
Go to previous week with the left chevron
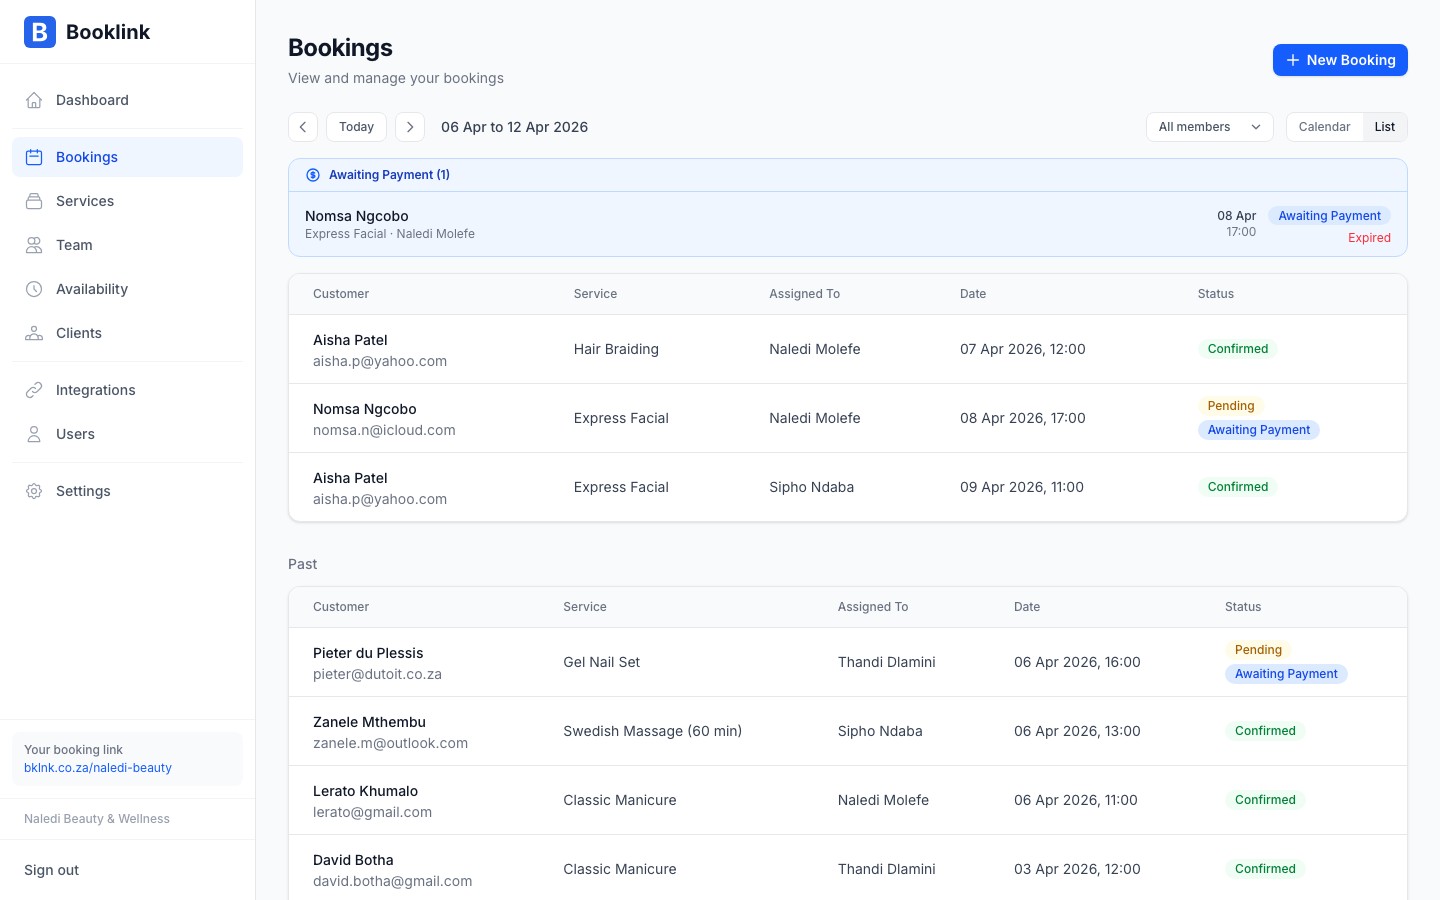[303, 127]
